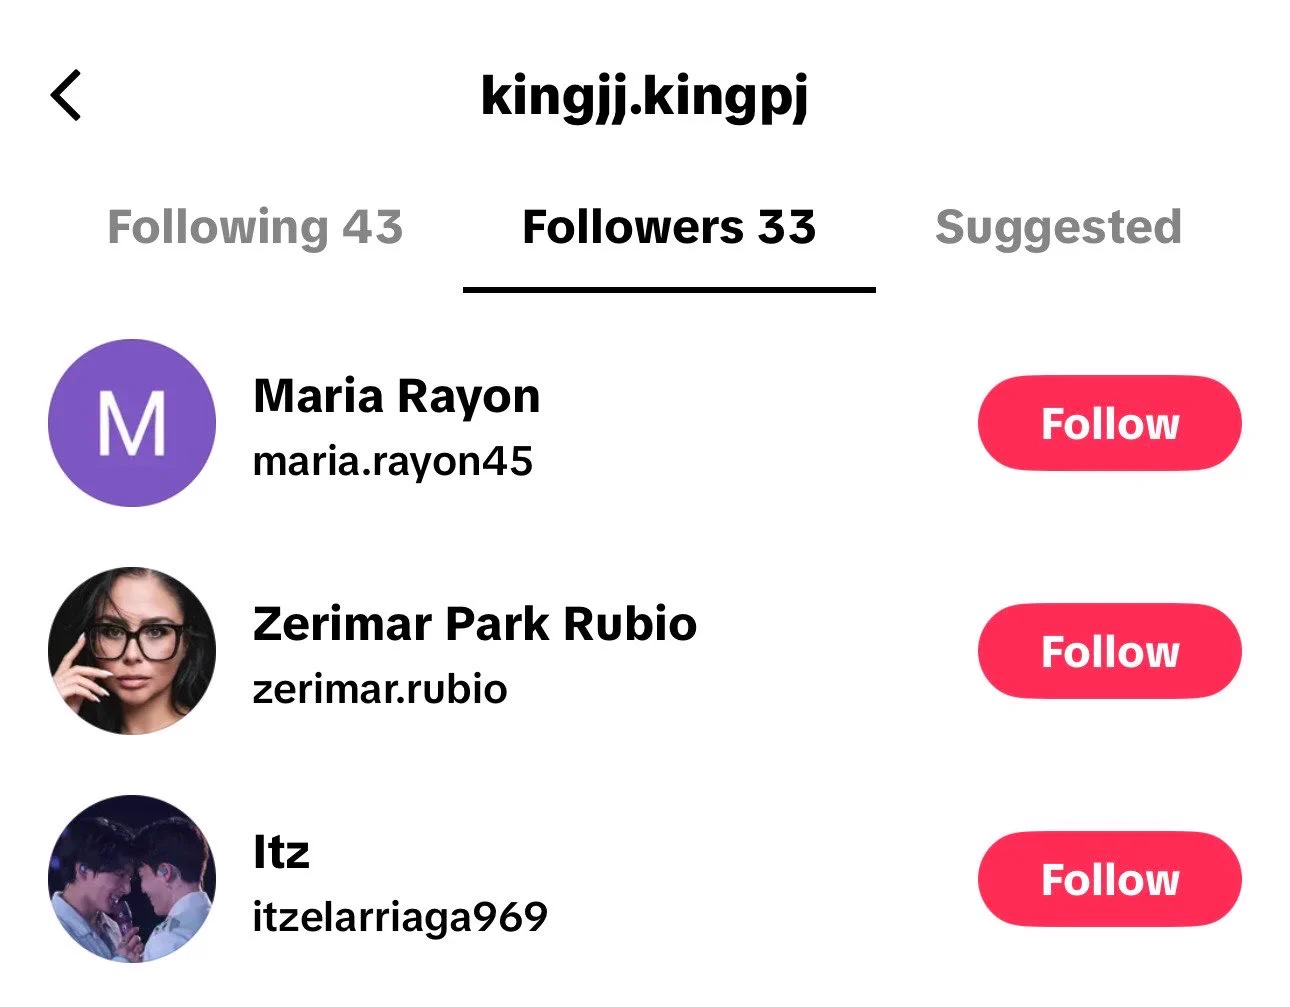Tap the black underline beneath Followers
1290x1007 pixels.
coord(669,290)
